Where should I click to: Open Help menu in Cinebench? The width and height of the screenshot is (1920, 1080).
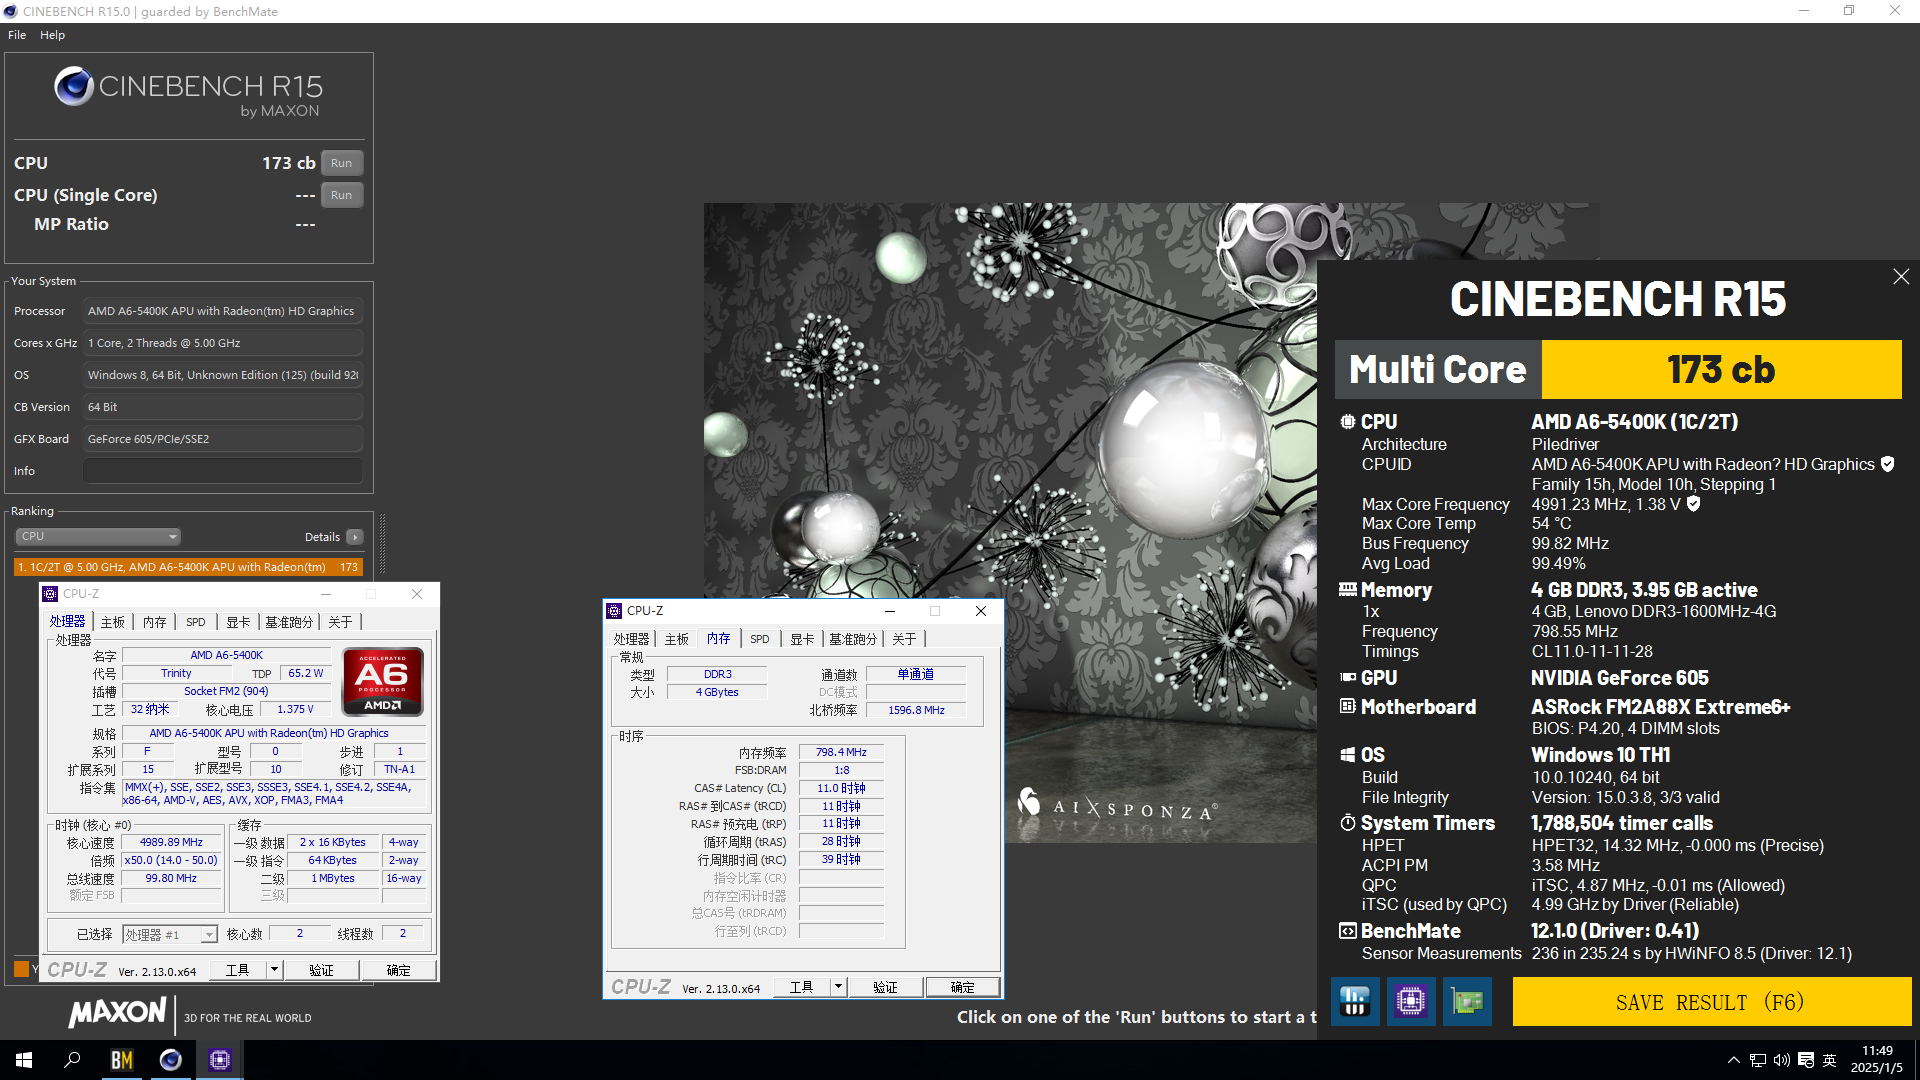pos(52,35)
